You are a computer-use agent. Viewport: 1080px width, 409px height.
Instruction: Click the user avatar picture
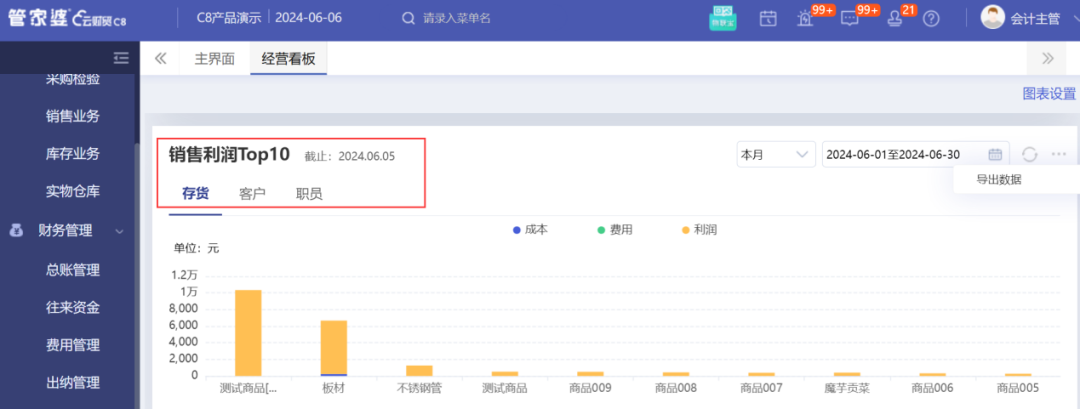click(x=992, y=18)
